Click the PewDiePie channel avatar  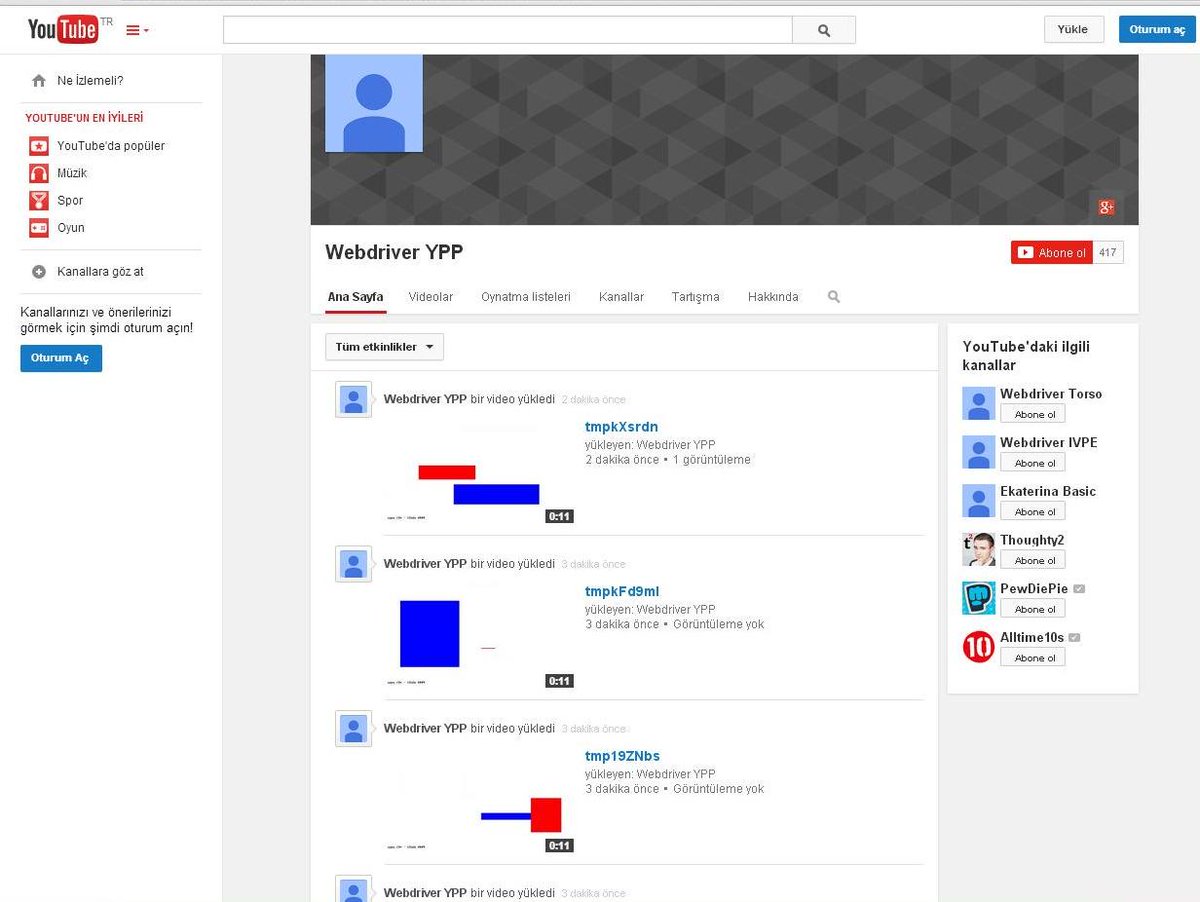(978, 598)
